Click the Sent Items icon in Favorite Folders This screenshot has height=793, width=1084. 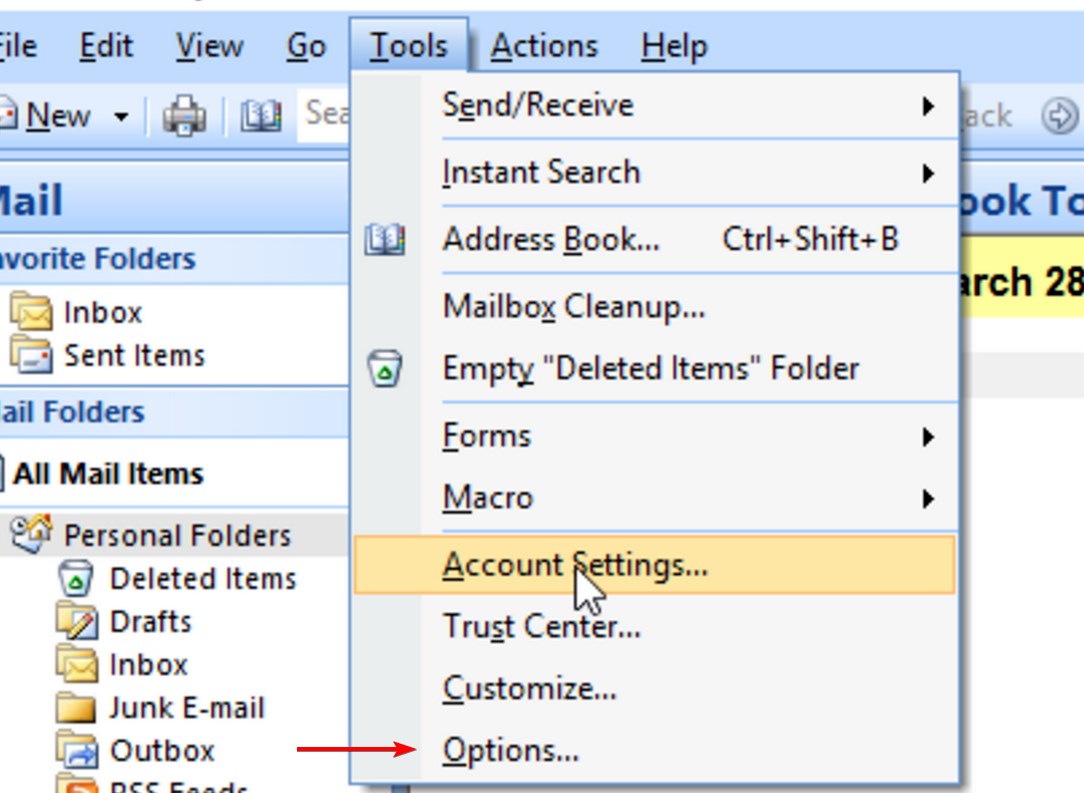click(30, 354)
